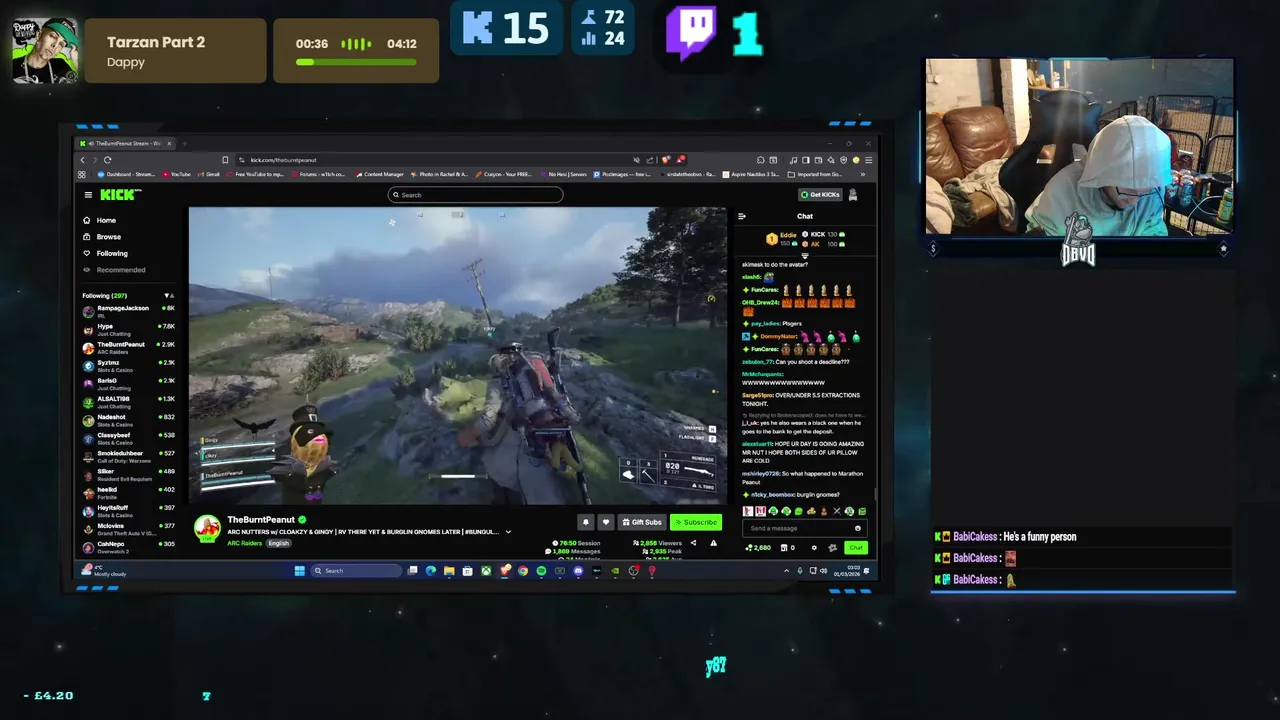Viewport: 1280px width, 720px height.
Task: Open the Windows Start menu
Action: point(299,571)
